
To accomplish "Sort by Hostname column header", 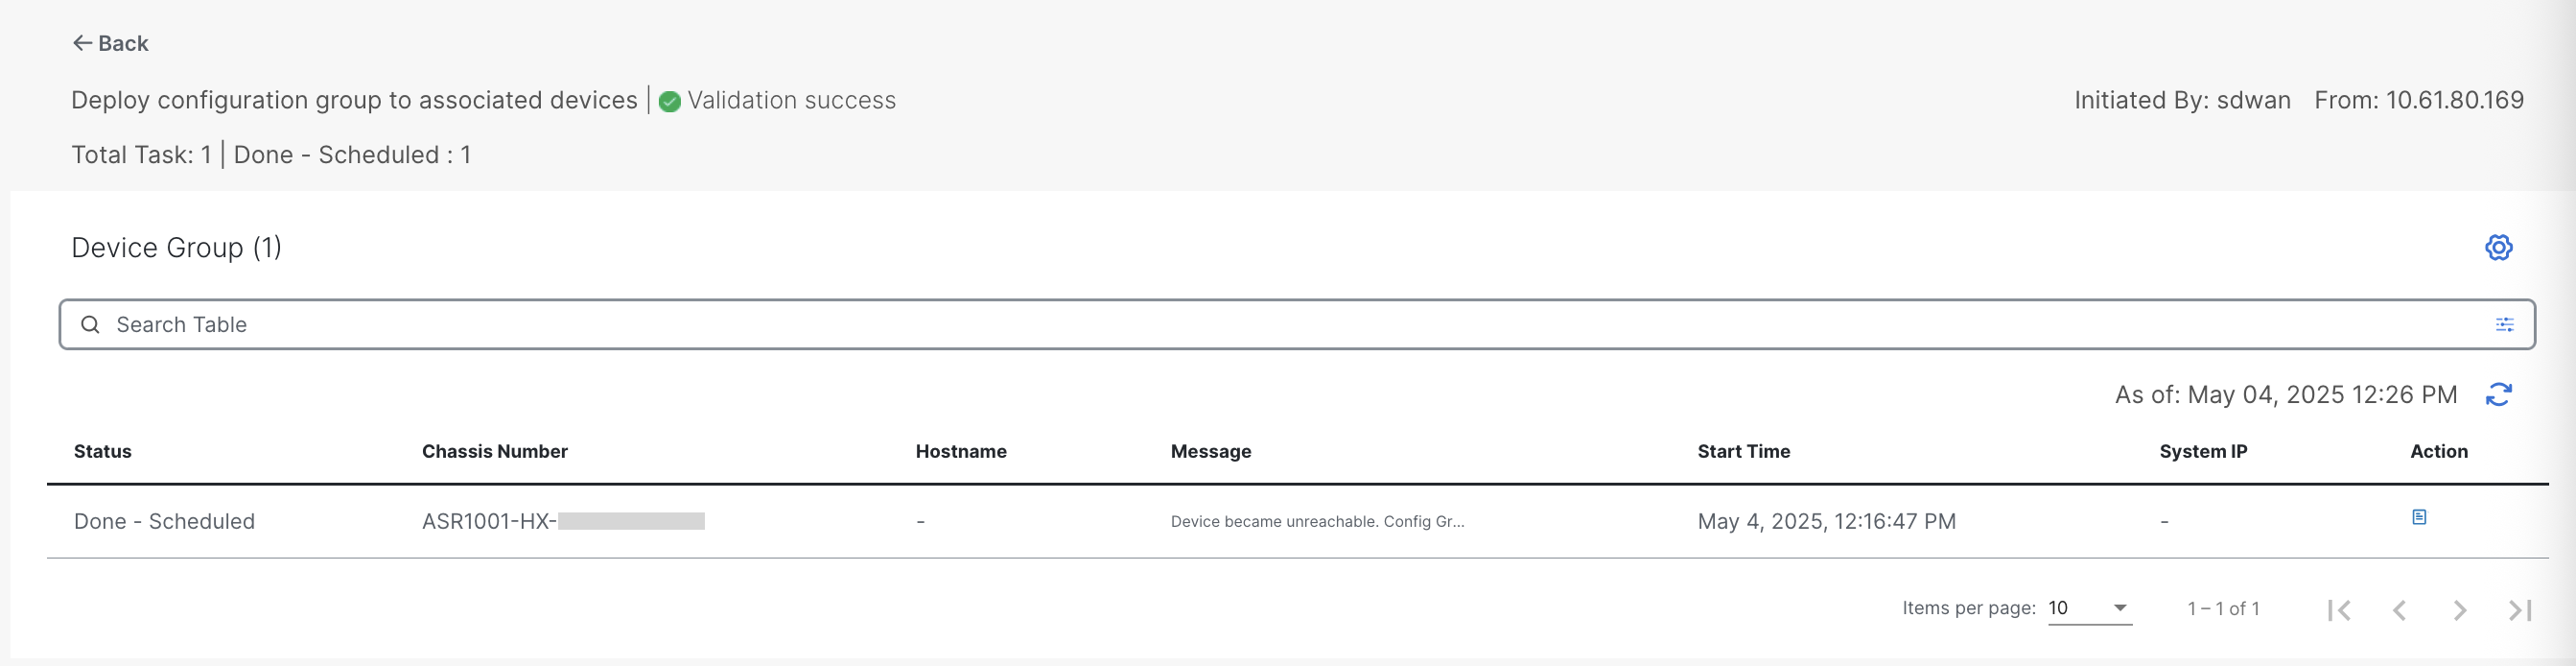I will point(960,451).
